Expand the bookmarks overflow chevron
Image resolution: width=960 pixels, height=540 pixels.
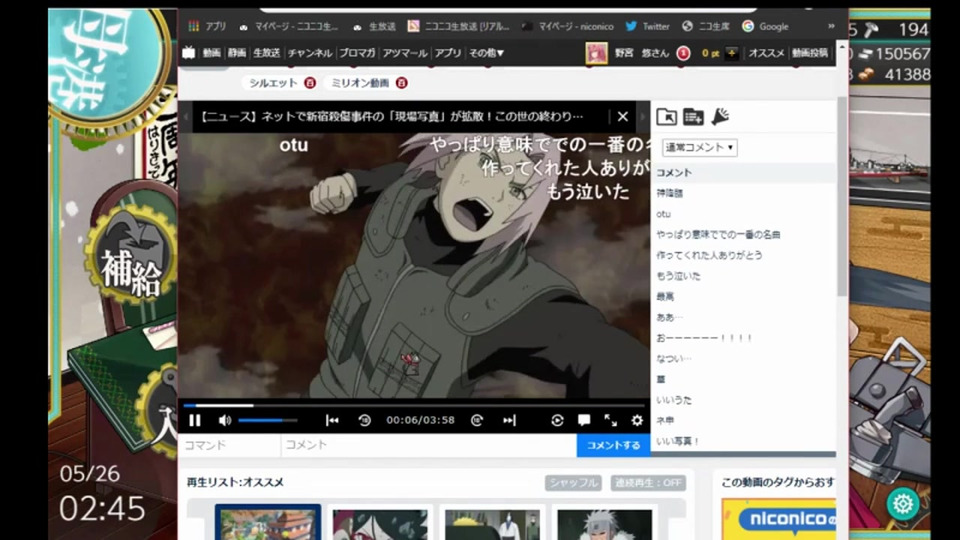coord(831,26)
